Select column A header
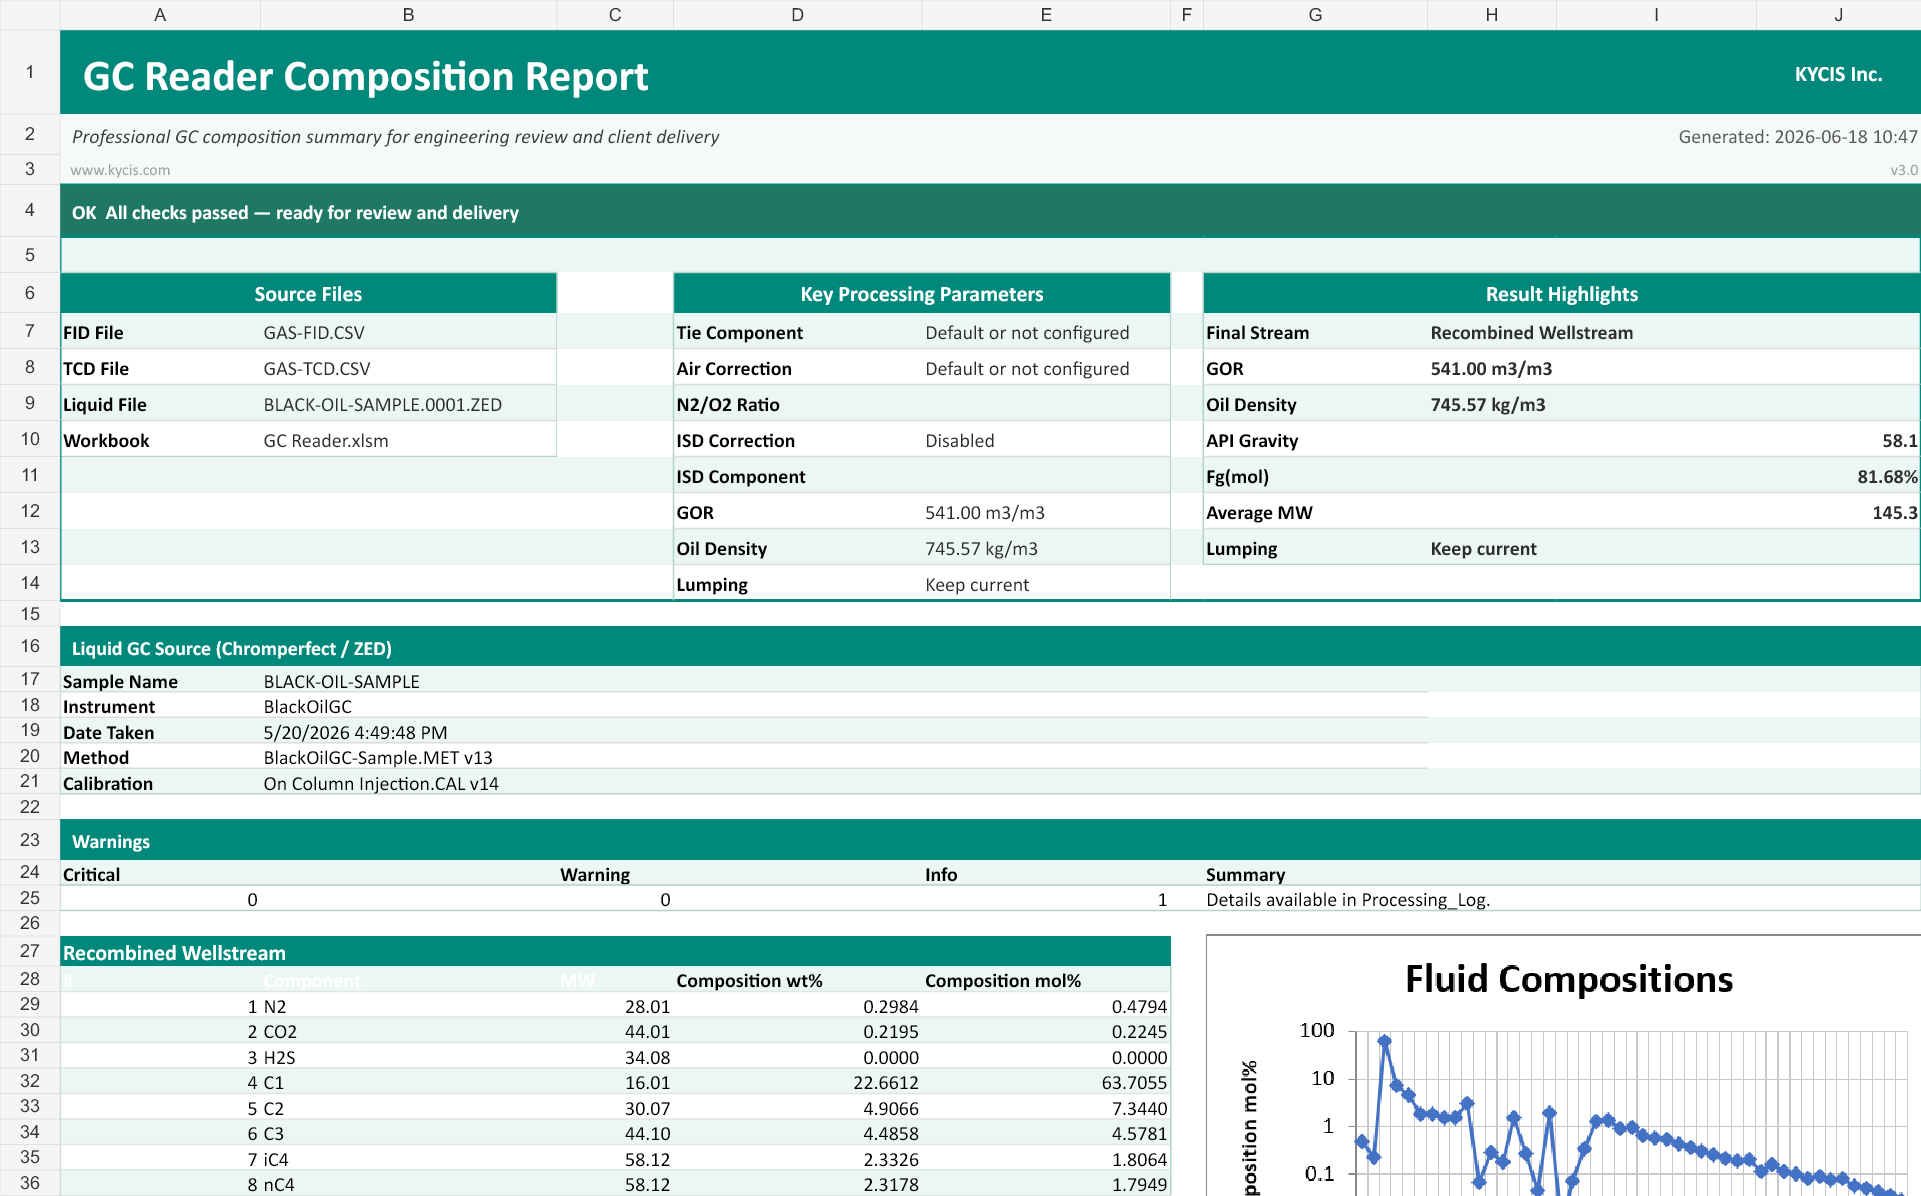 click(160, 15)
